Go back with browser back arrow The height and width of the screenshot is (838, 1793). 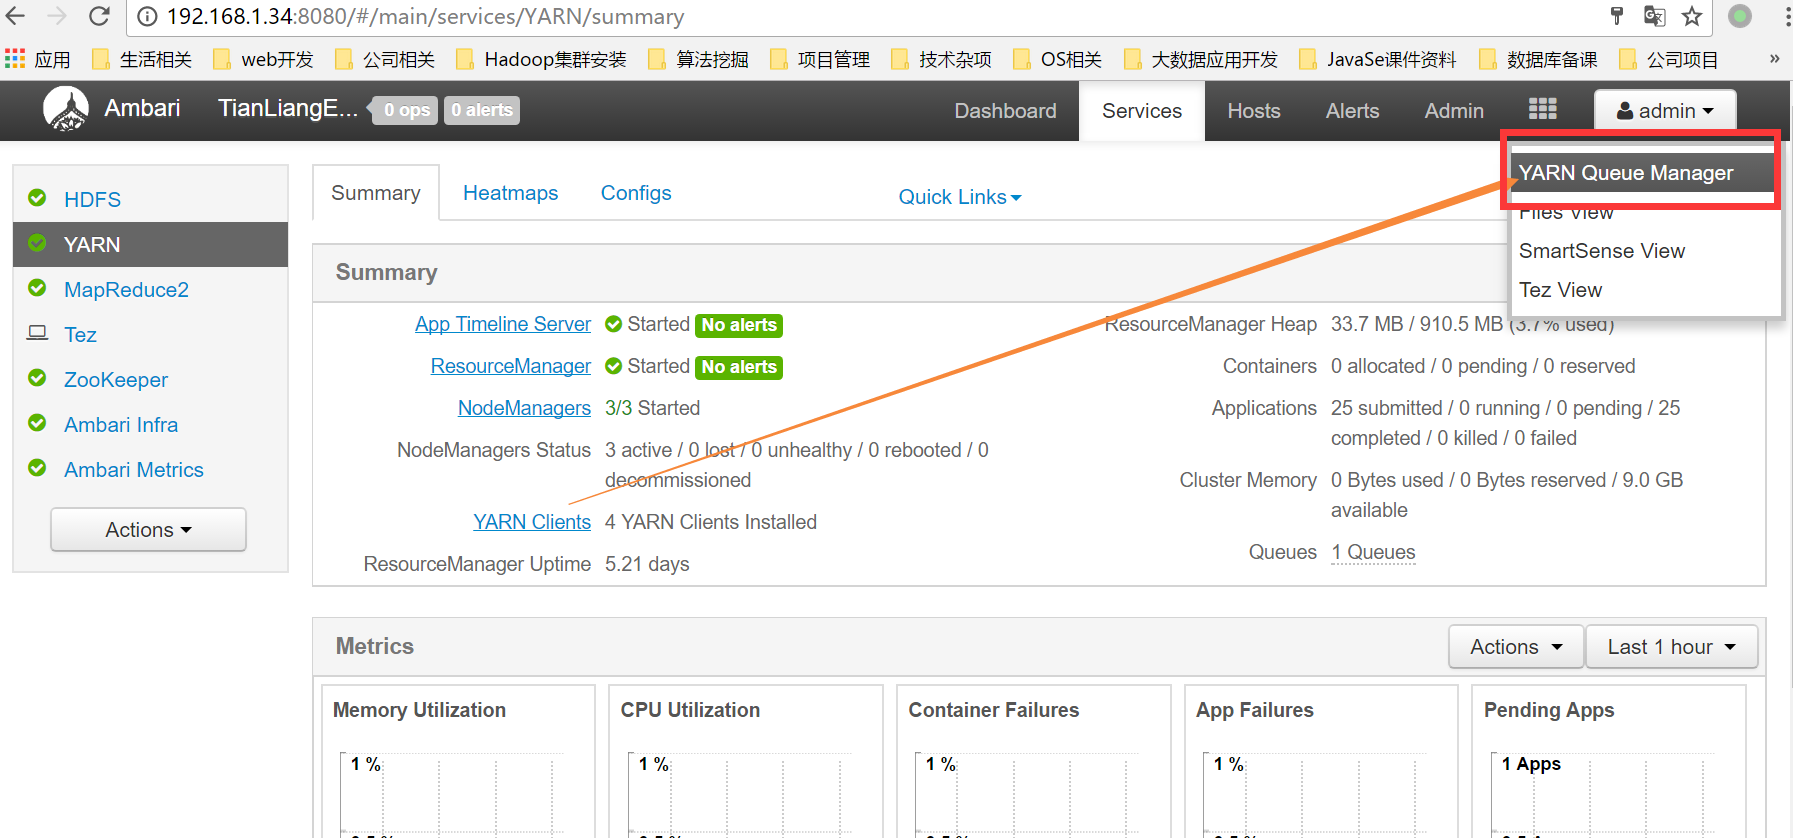pyautogui.click(x=16, y=16)
